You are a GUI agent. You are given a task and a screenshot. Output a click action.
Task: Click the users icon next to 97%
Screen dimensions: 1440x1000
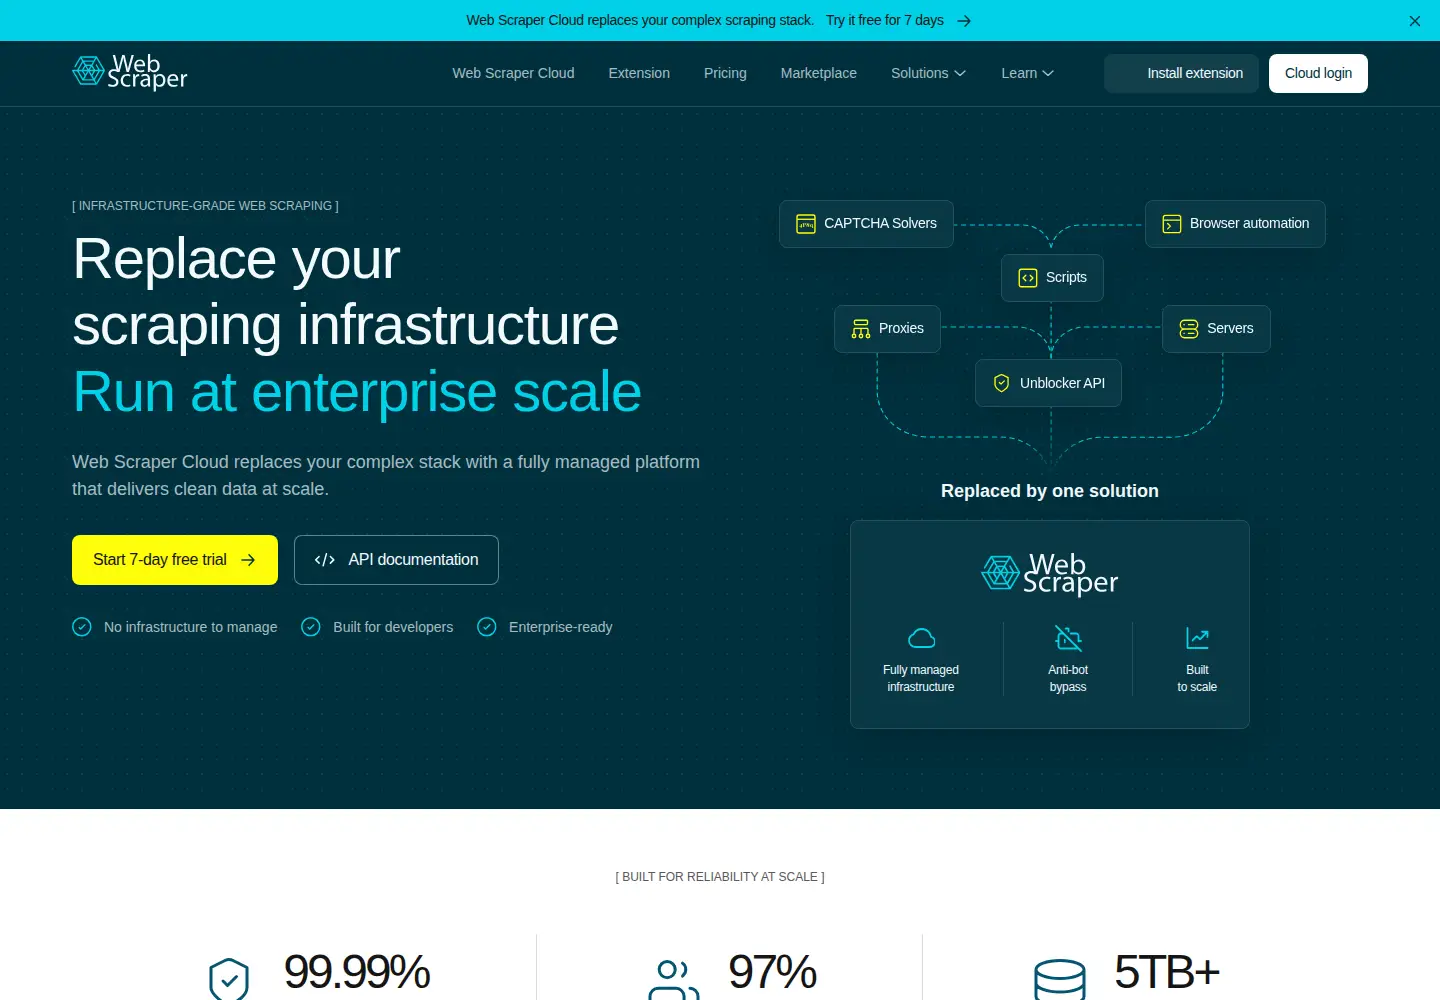(x=674, y=980)
